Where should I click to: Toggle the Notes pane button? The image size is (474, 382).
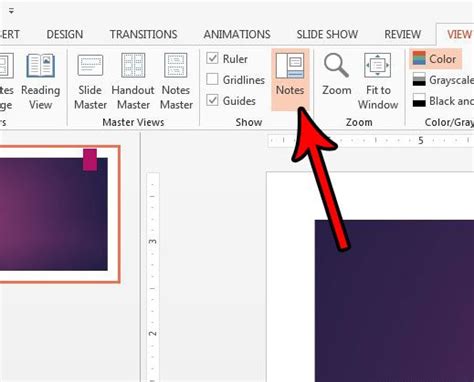pyautogui.click(x=290, y=79)
